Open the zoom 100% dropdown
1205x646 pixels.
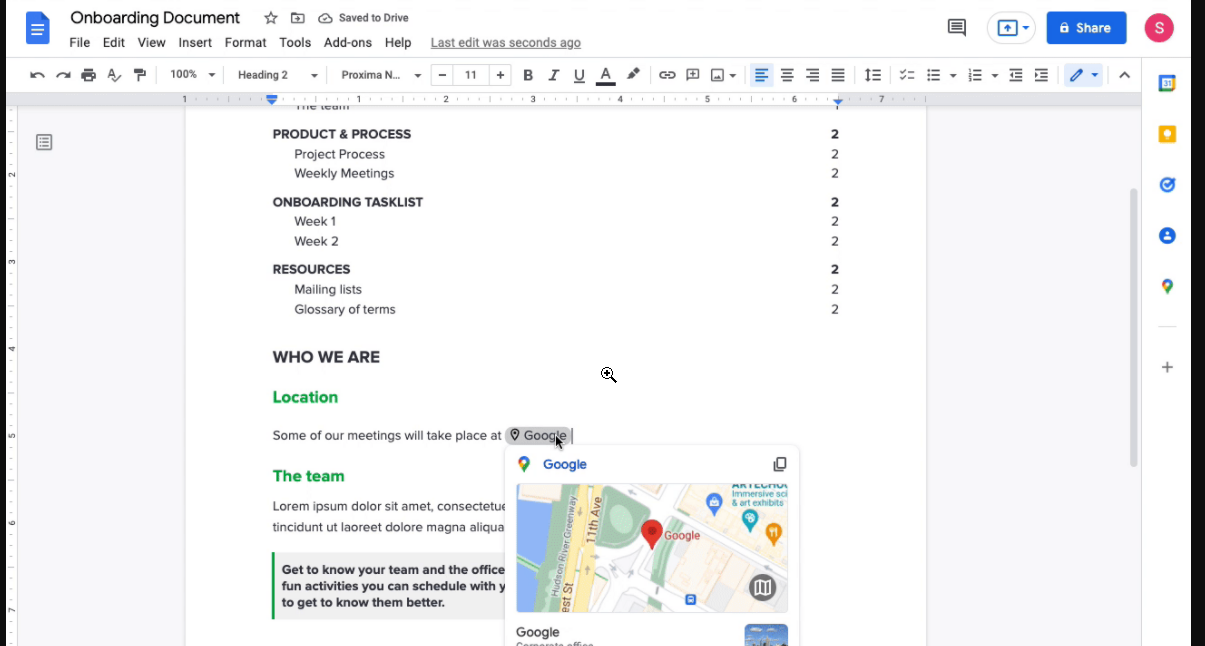point(192,75)
